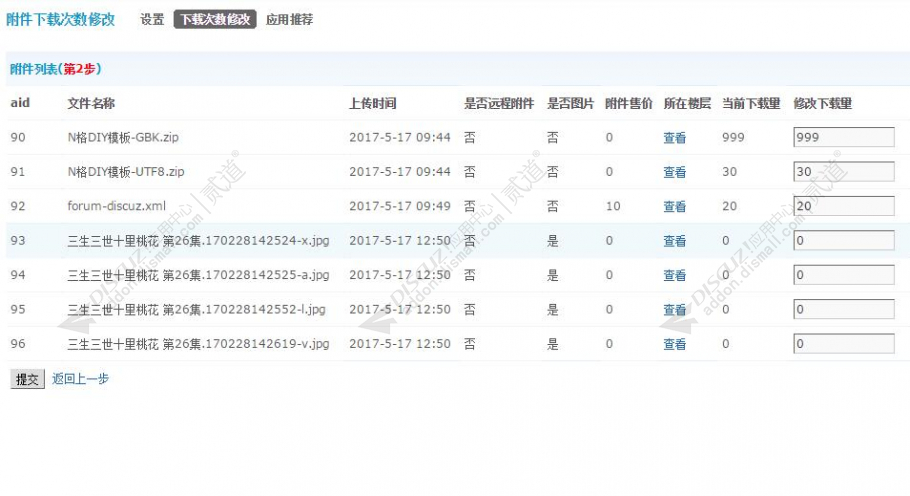Viewport: 910px width, 496px height.
Task: Click 查看 link in aid 96 row
Action: [x=674, y=344]
